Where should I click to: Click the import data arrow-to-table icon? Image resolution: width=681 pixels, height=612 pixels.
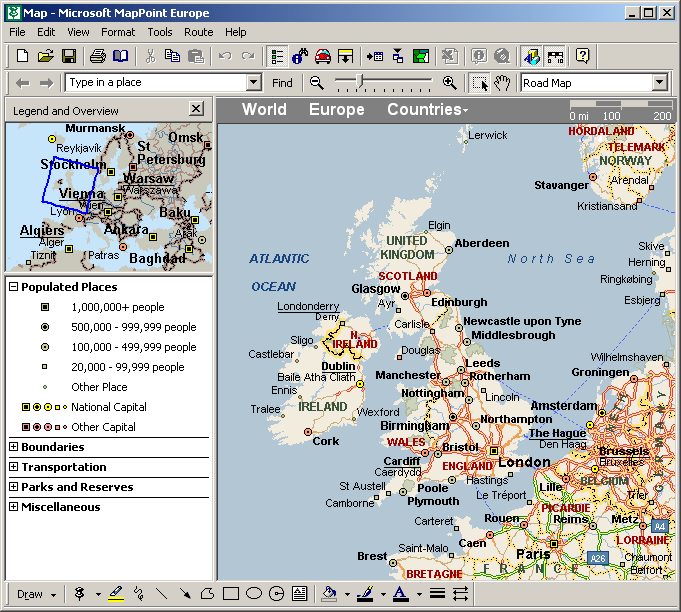[375, 56]
